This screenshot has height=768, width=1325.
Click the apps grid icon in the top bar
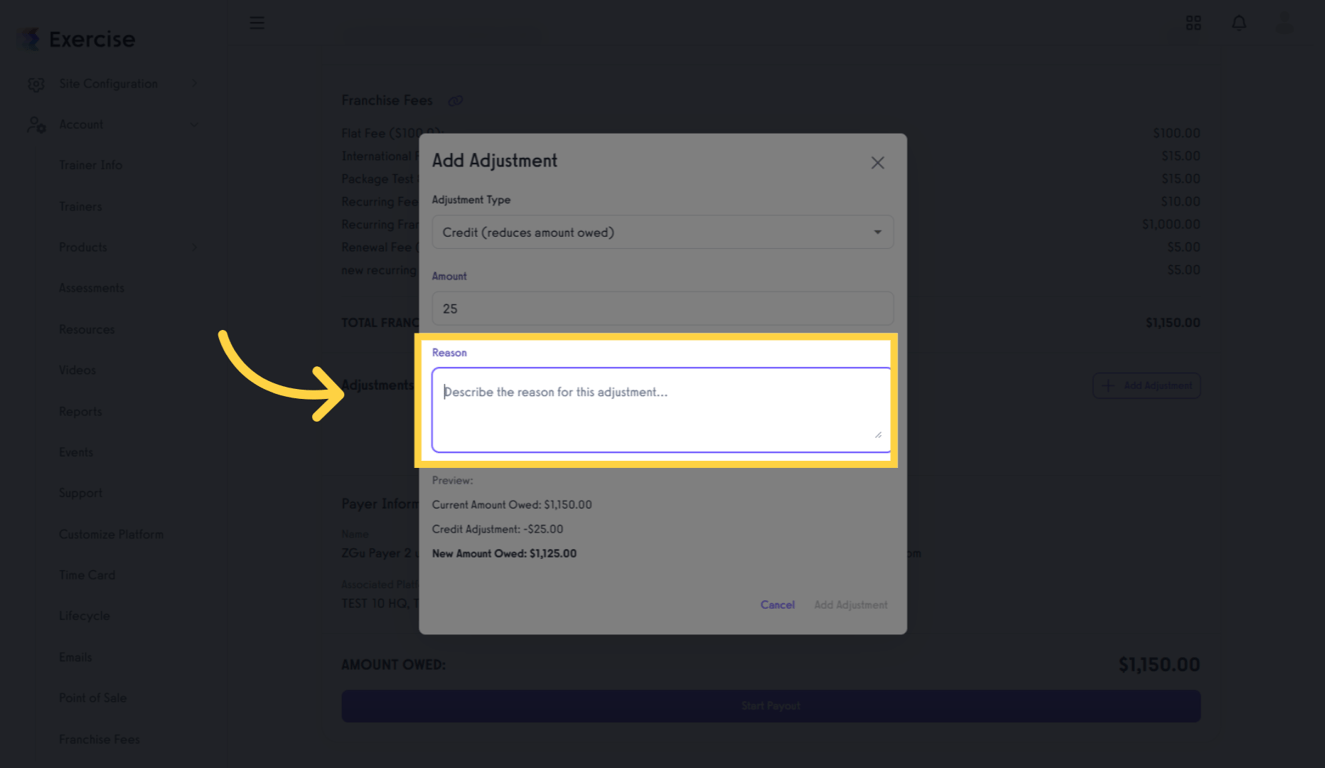(x=1193, y=22)
